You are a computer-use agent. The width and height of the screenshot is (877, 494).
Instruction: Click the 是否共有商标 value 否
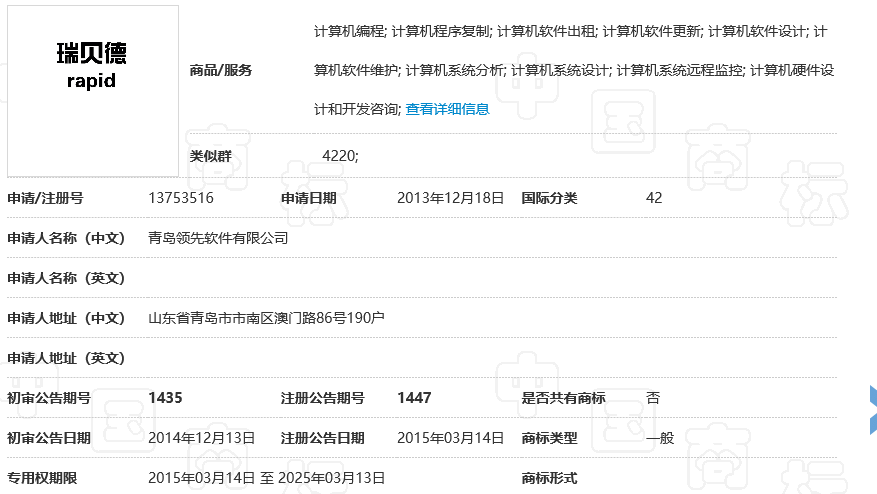[653, 398]
